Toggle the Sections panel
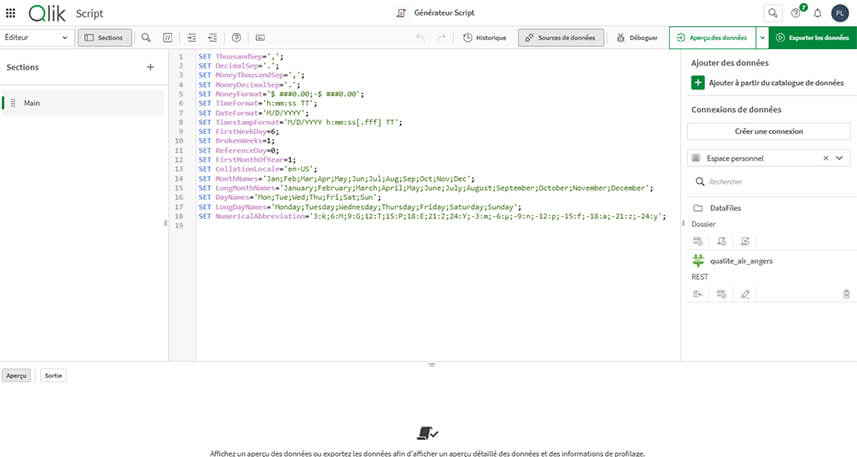This screenshot has height=457, width=857. (x=104, y=37)
